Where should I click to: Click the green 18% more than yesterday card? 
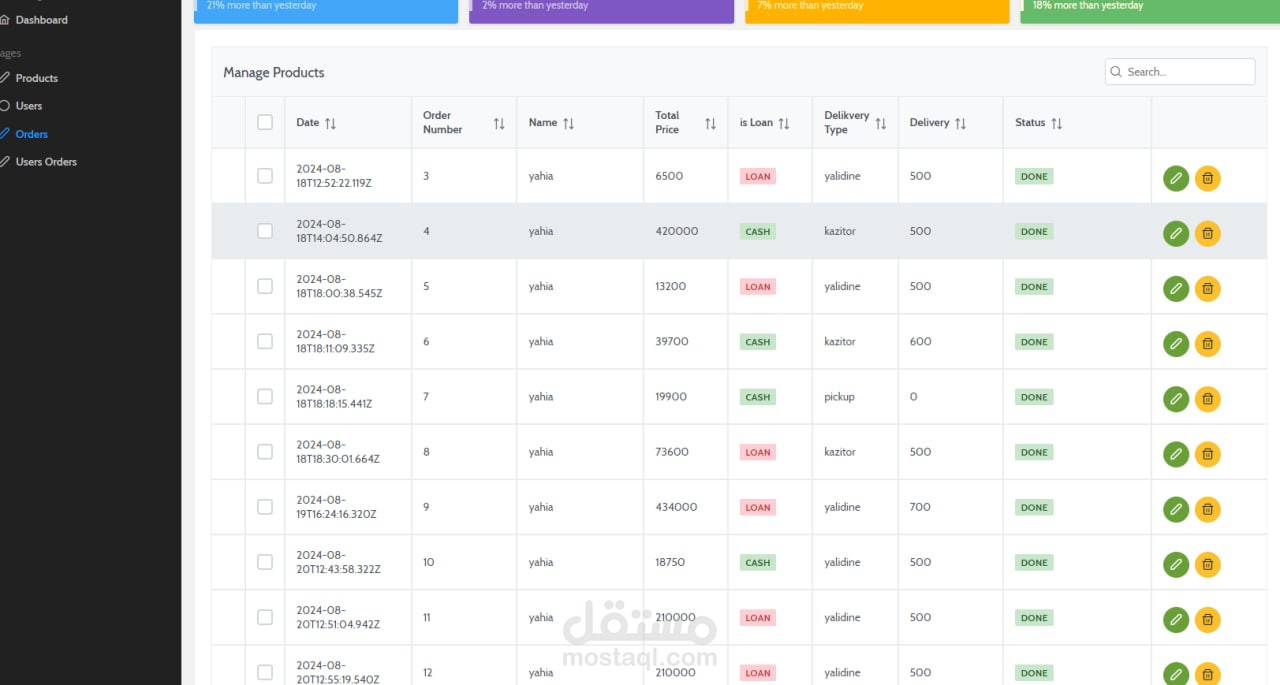pos(1150,10)
